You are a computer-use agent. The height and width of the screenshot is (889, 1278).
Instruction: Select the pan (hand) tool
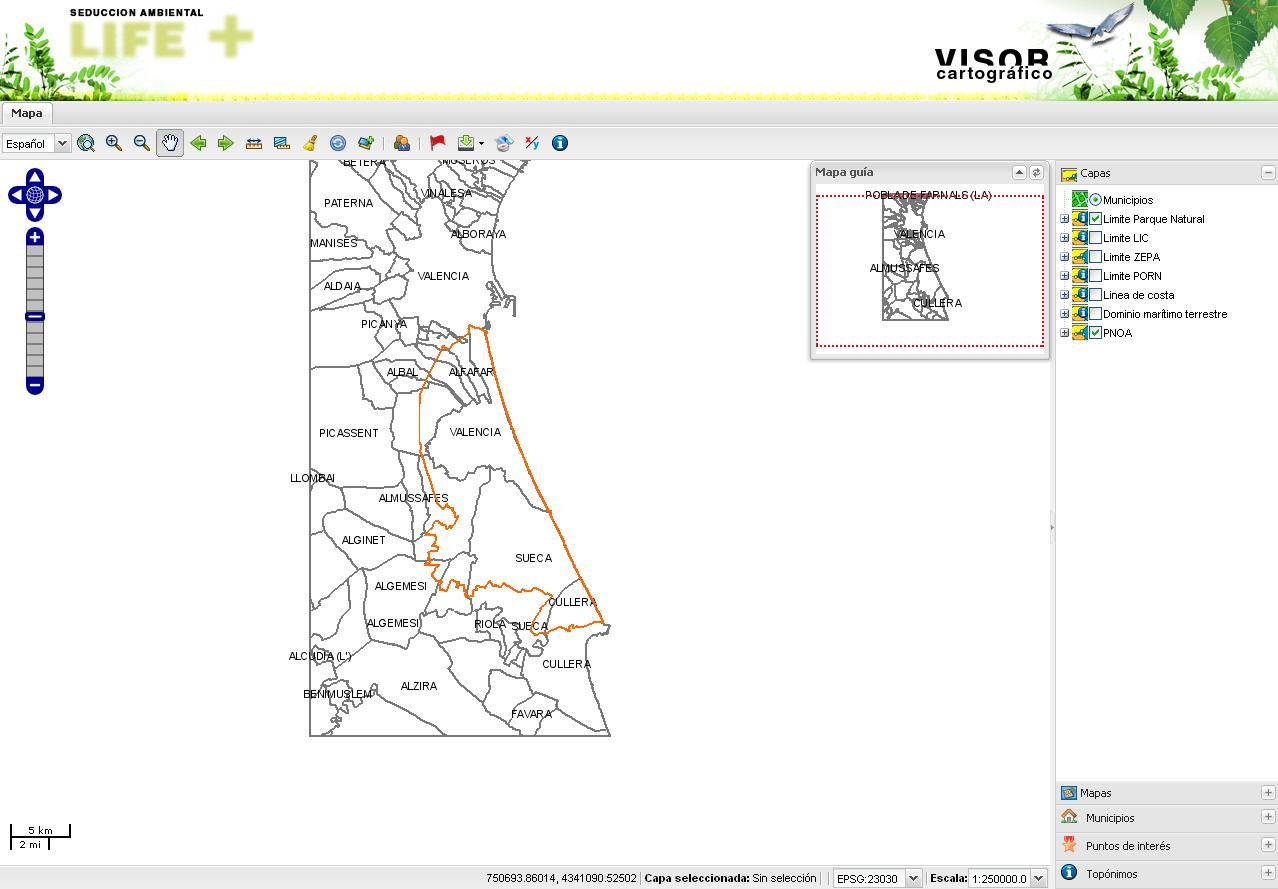click(170, 143)
